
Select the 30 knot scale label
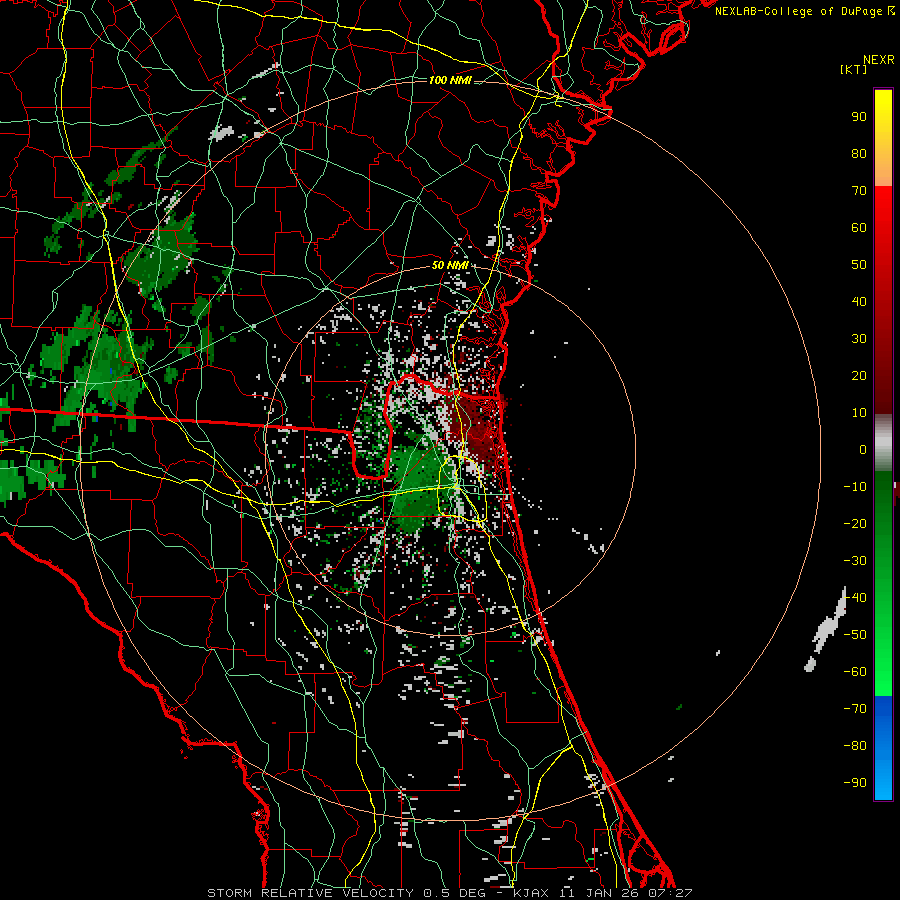click(859, 339)
